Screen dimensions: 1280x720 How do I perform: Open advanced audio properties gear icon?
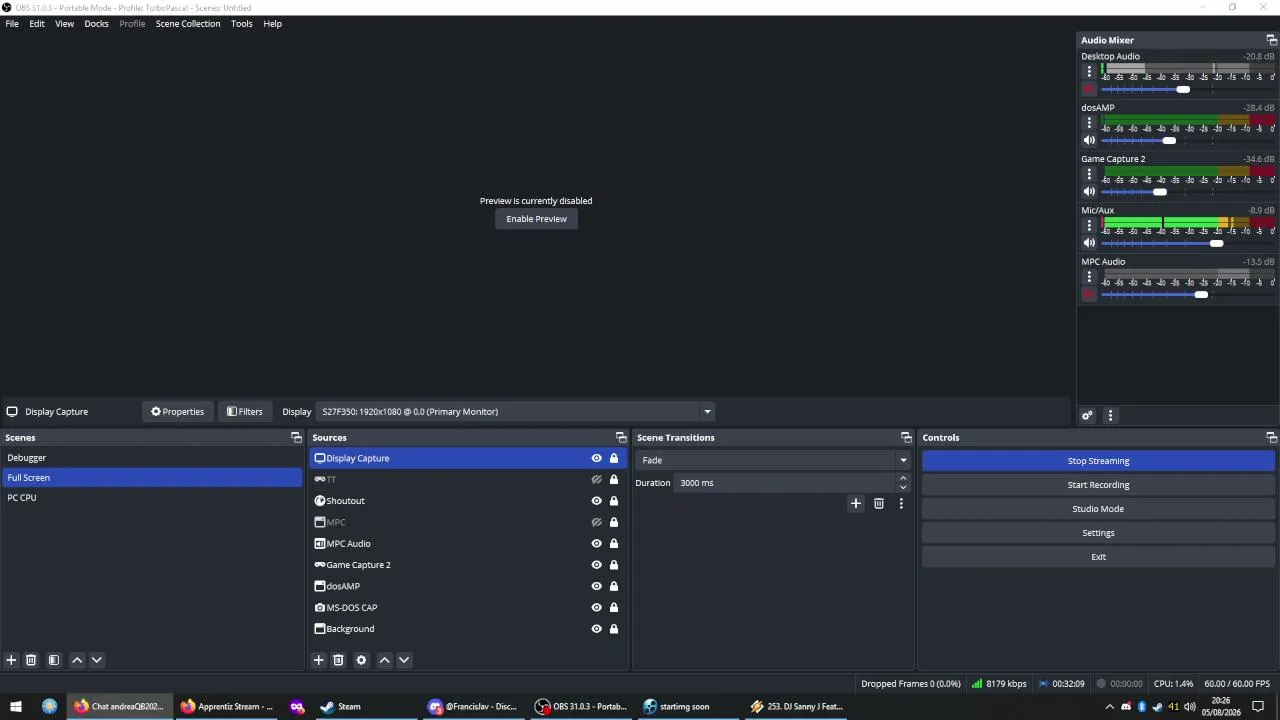1087,416
